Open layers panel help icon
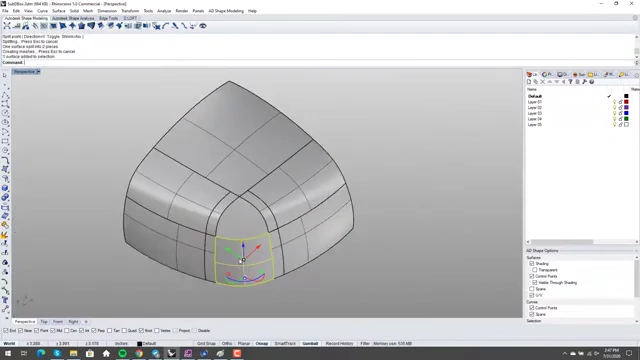Screen dimensions: 640x360 point(591,82)
